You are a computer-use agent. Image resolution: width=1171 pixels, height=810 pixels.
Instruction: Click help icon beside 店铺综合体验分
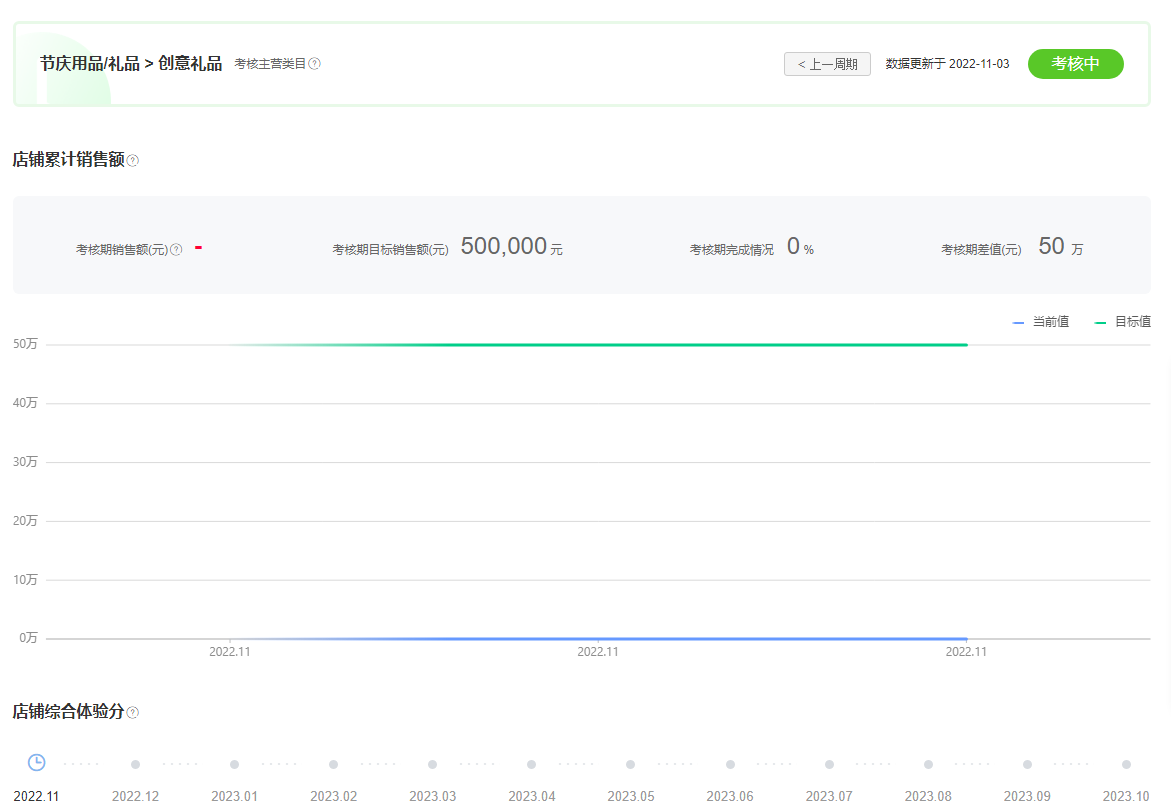(x=133, y=712)
